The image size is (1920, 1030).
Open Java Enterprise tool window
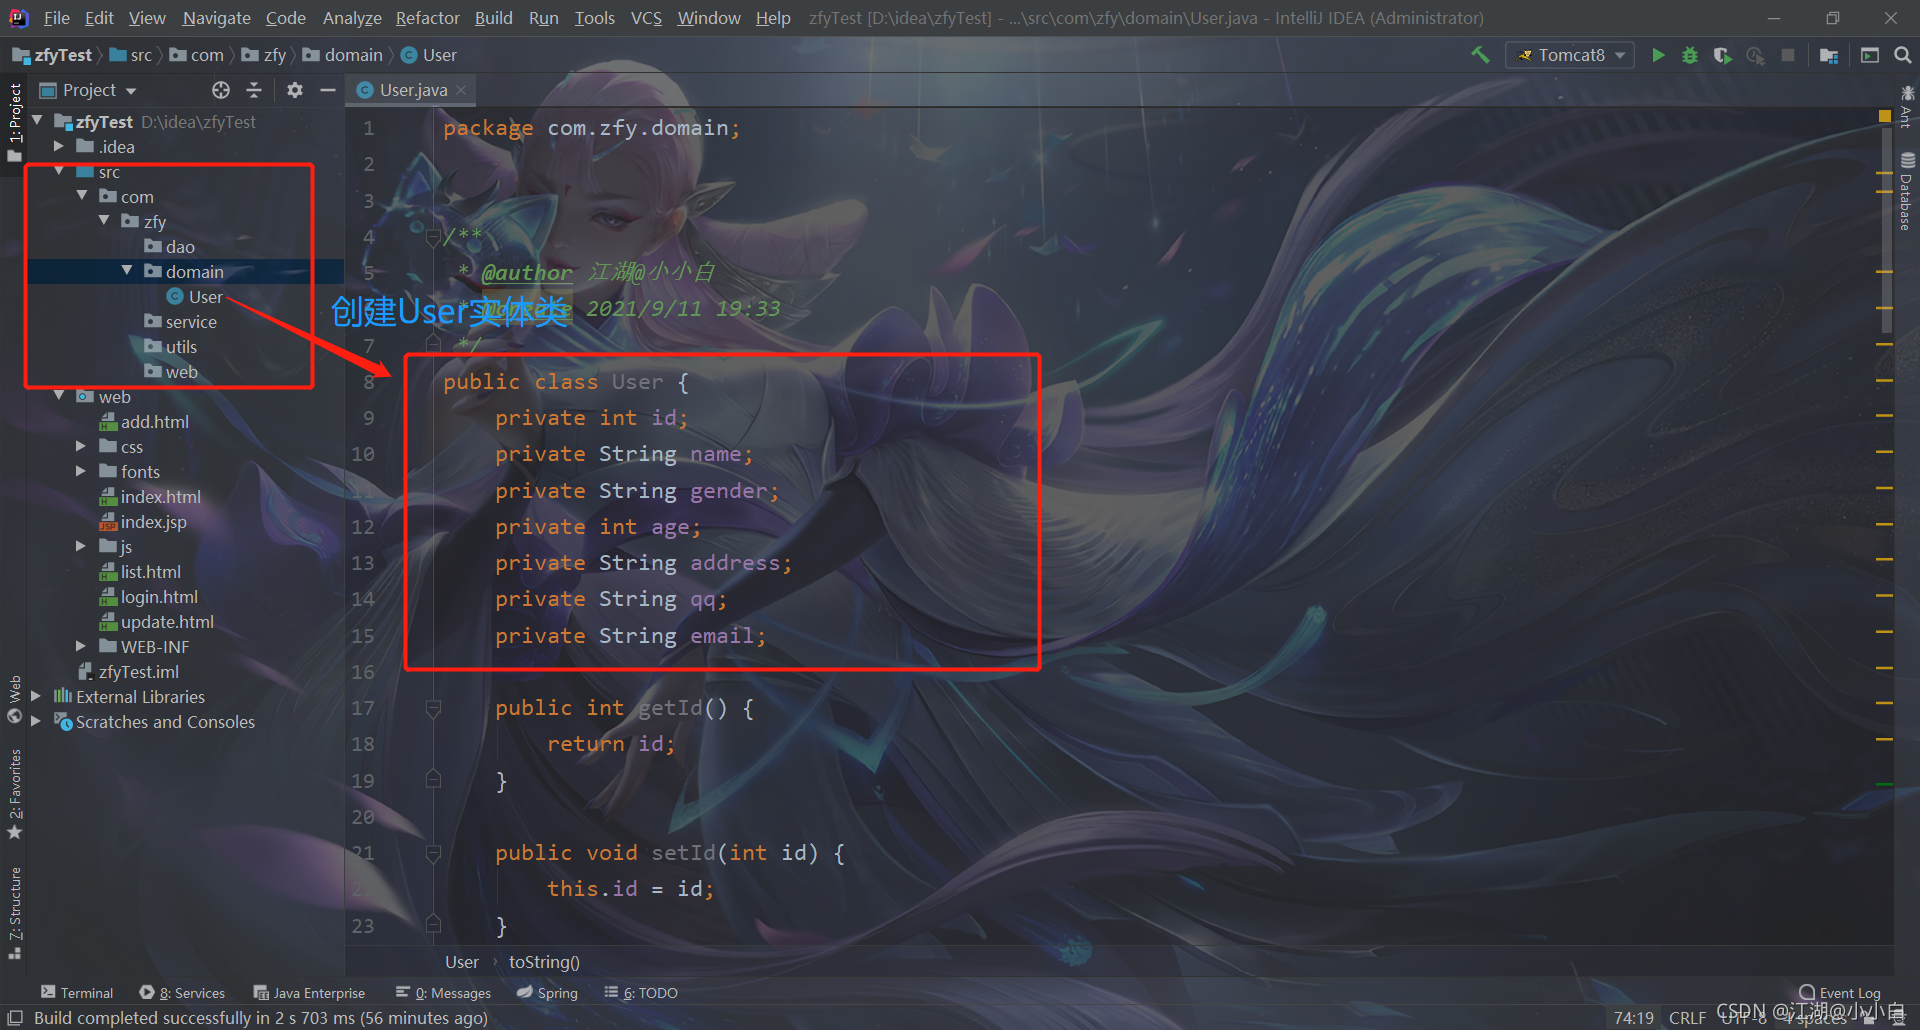[x=309, y=993]
